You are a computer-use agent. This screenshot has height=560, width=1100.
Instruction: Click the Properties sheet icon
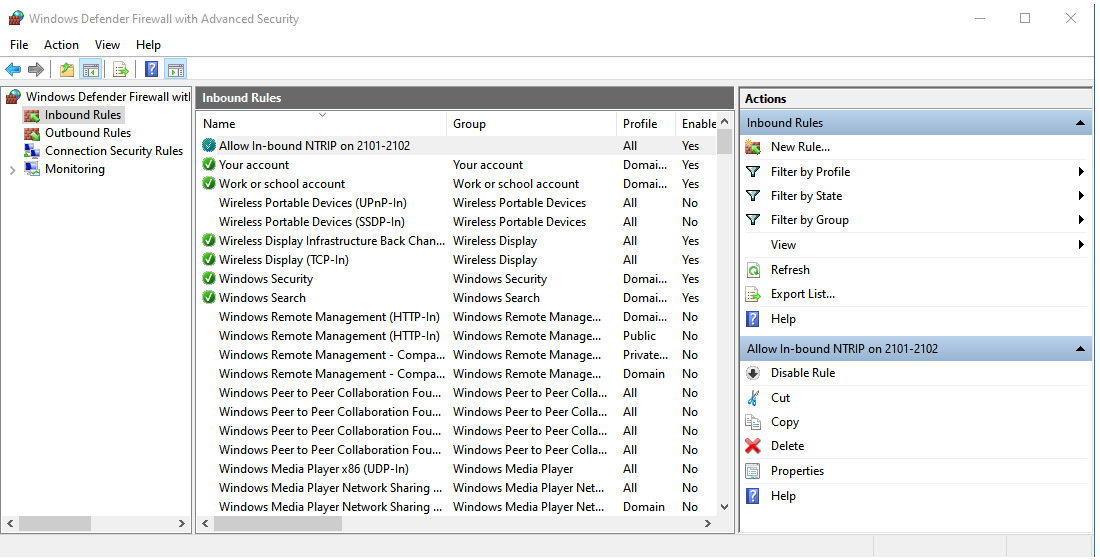(753, 471)
